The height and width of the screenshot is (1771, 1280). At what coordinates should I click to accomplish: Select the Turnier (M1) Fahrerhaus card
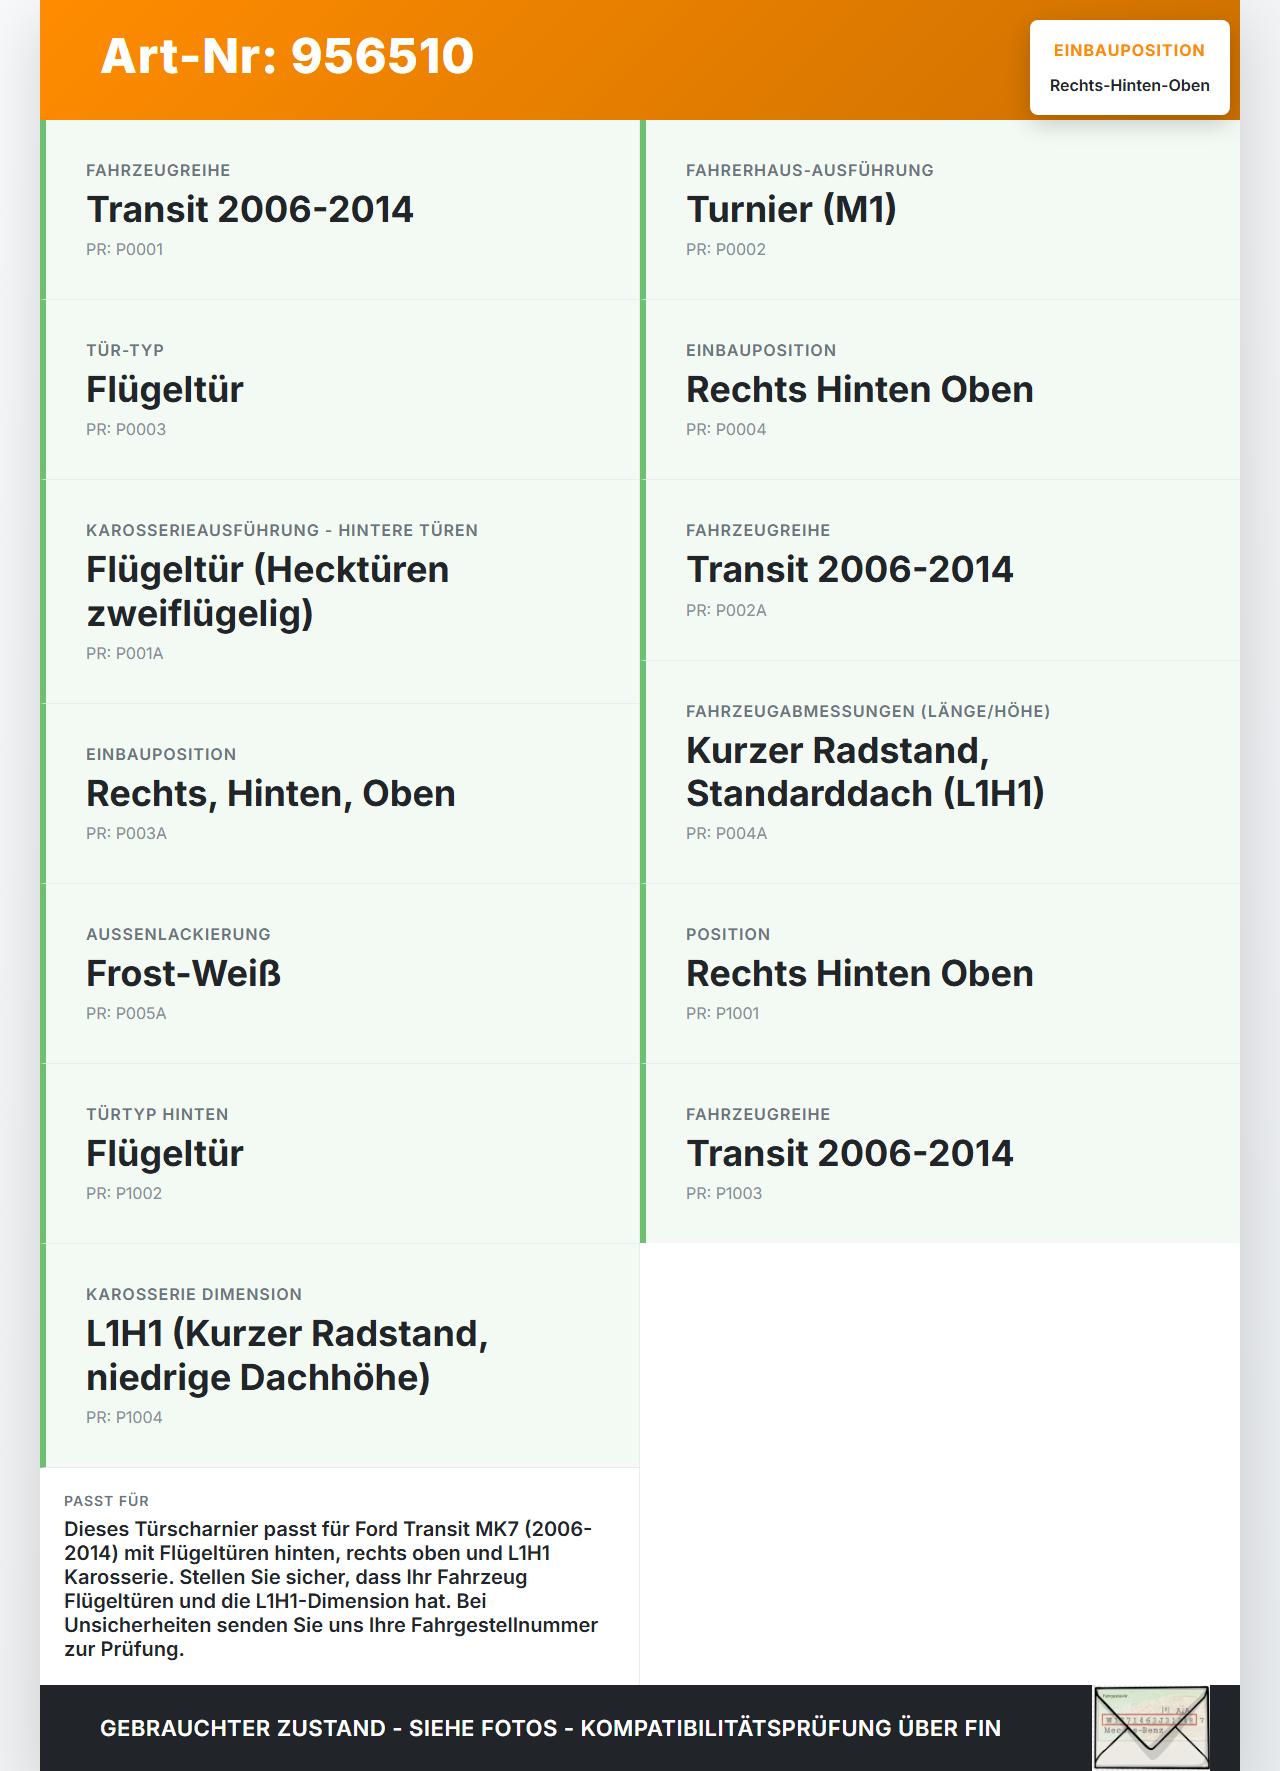[940, 210]
